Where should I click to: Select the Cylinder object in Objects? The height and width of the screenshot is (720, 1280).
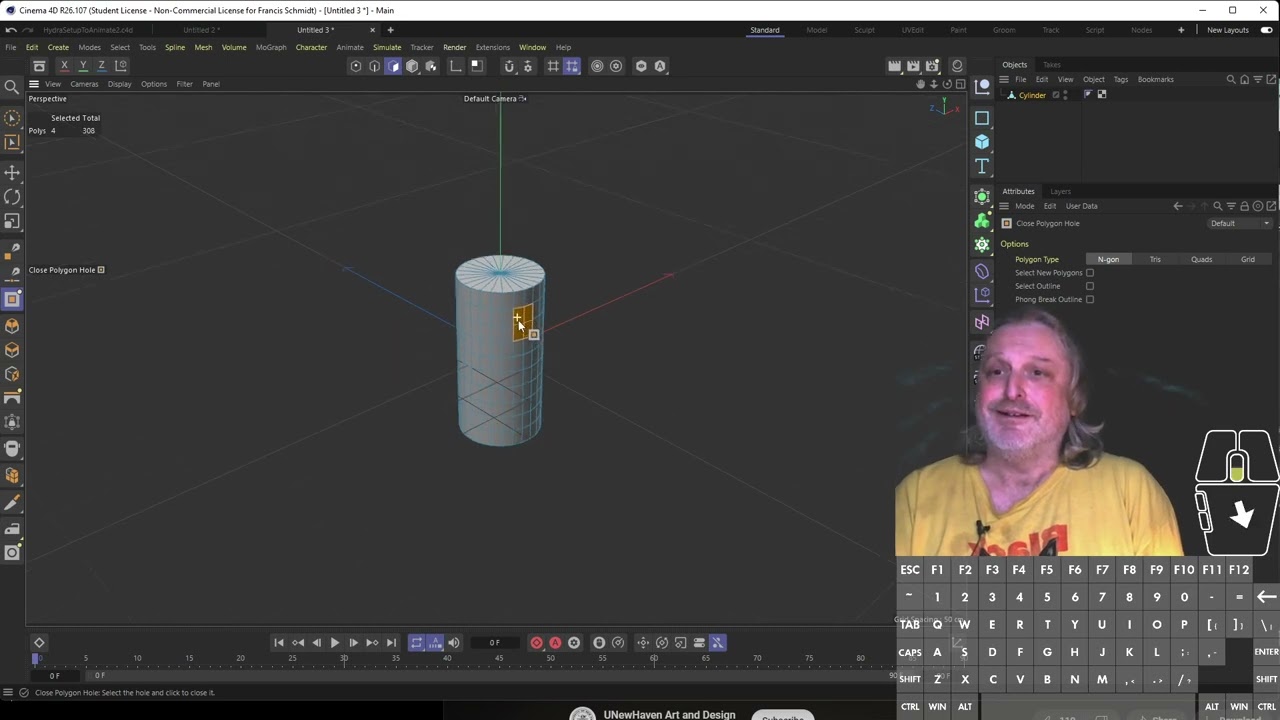click(1033, 95)
